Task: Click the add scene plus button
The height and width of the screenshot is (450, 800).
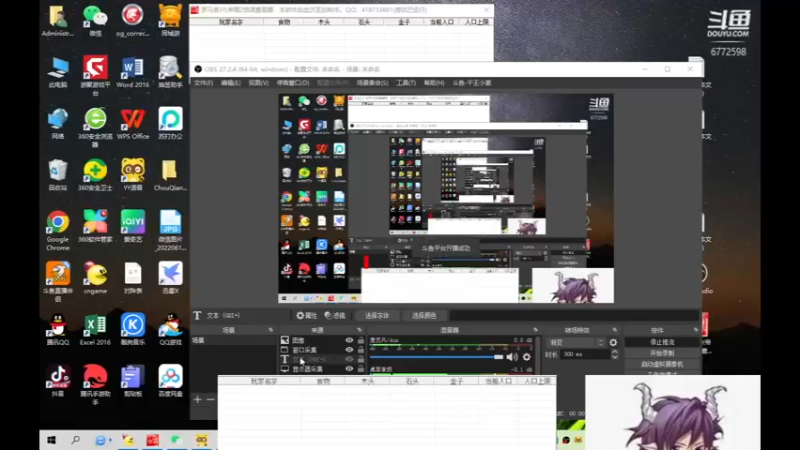Action: pyautogui.click(x=197, y=399)
